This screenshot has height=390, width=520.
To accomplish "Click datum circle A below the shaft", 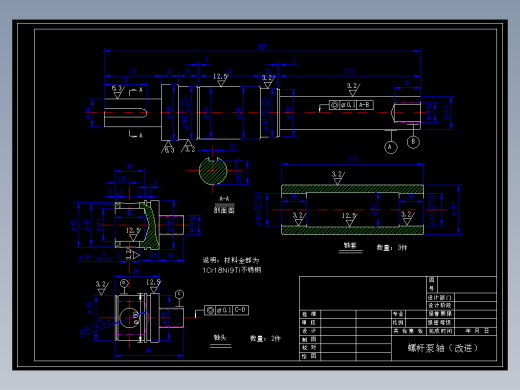I will pos(391,147).
